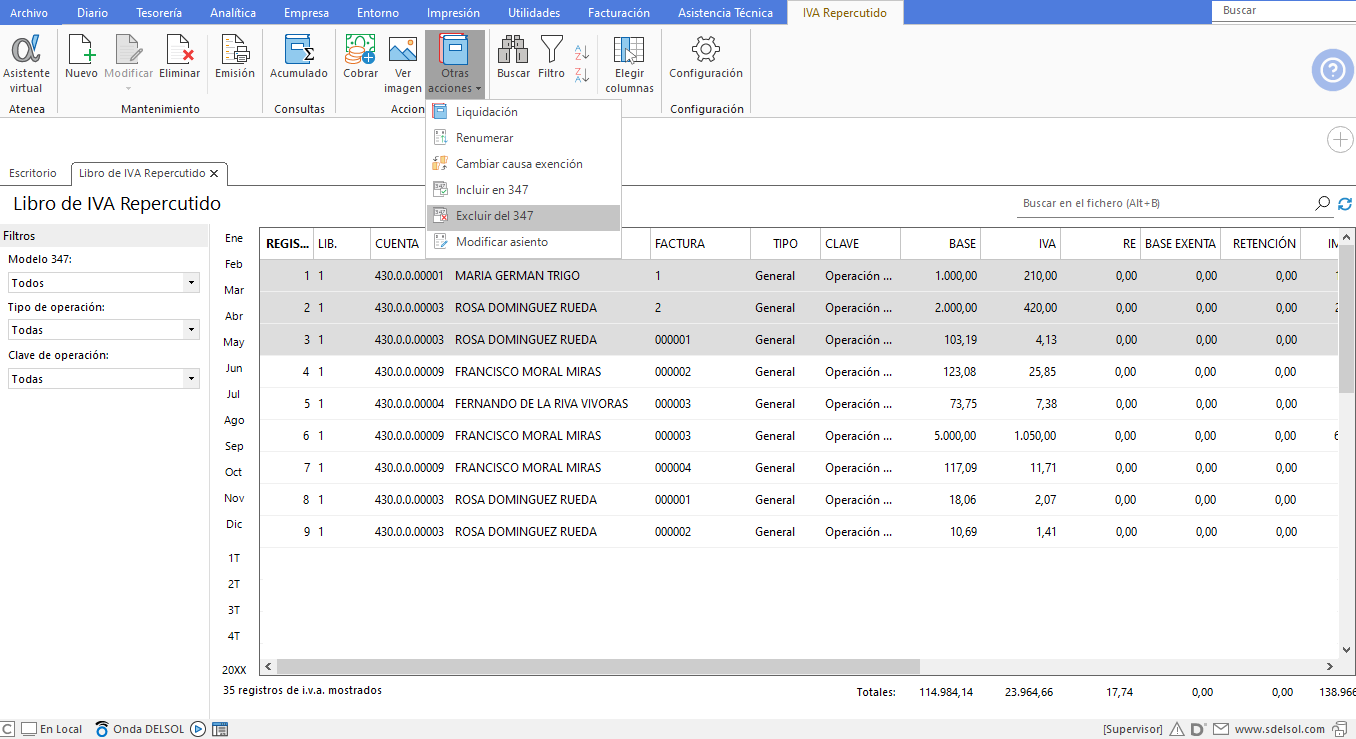Open the Asistencia Técnica tab

[x=725, y=13]
